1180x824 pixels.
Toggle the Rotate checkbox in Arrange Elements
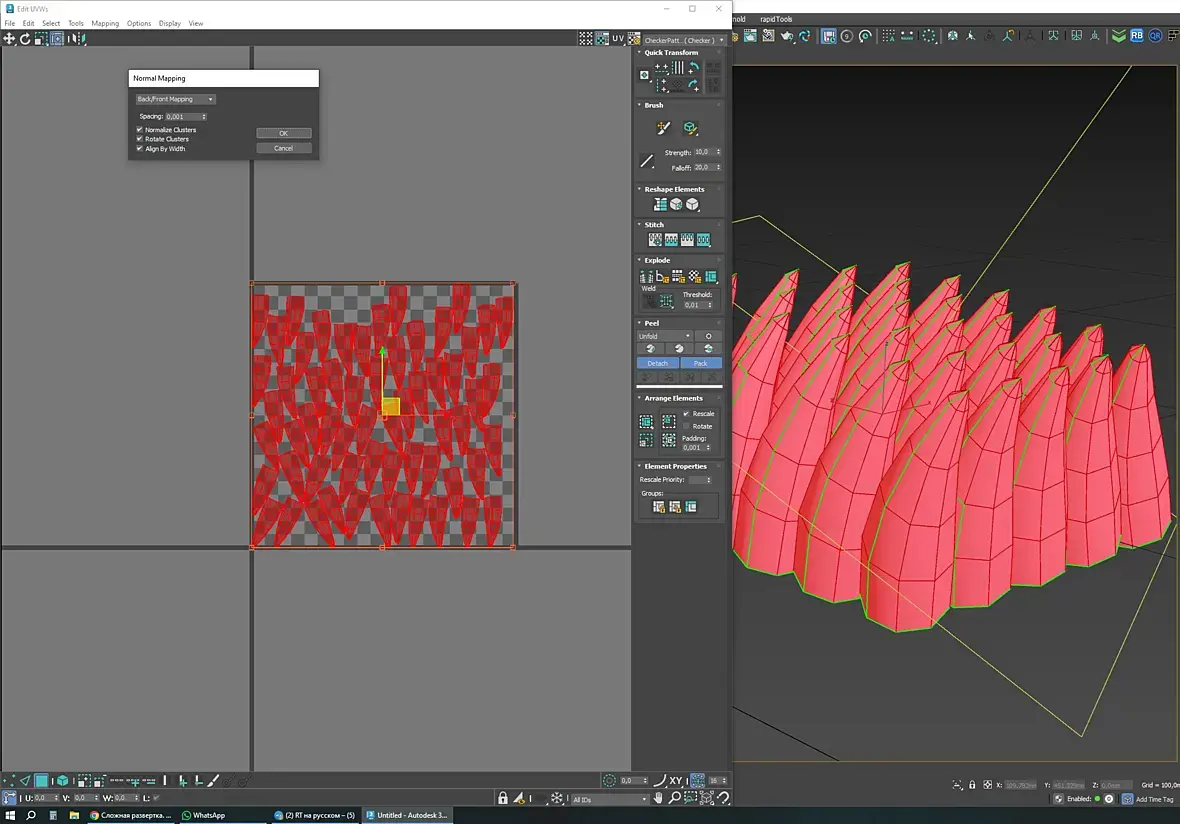click(x=686, y=426)
